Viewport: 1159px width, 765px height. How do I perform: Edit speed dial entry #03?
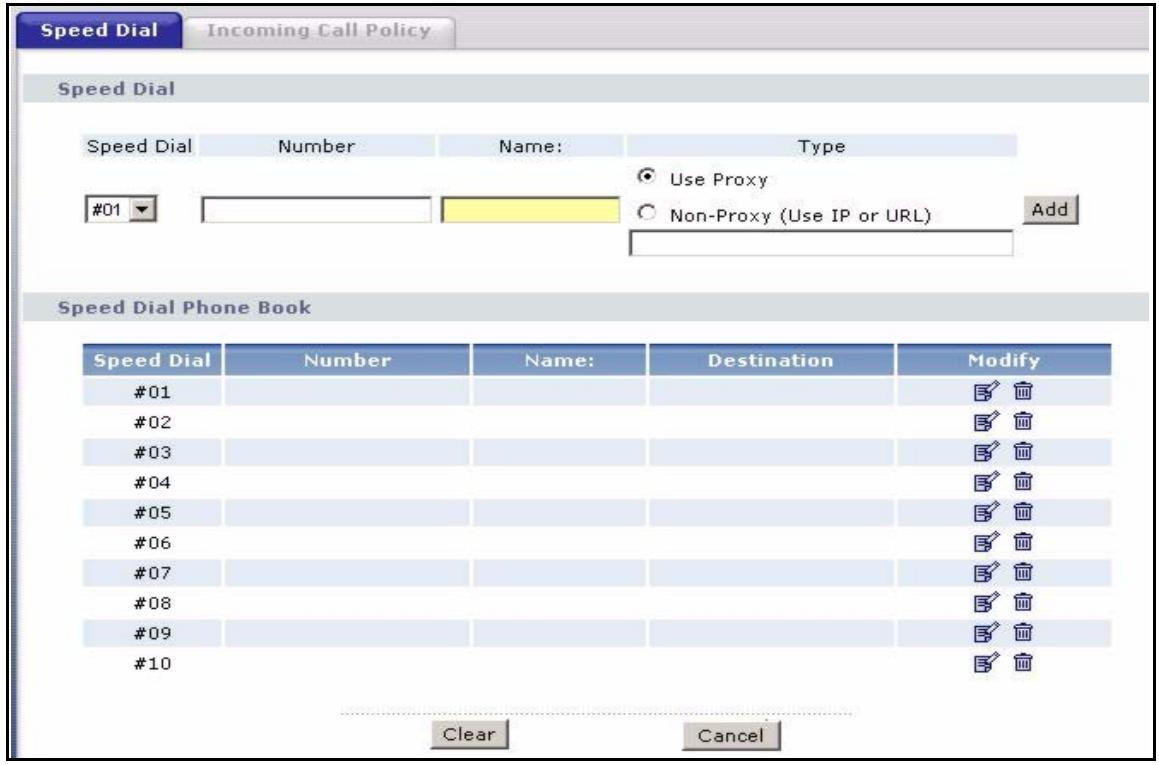[986, 451]
